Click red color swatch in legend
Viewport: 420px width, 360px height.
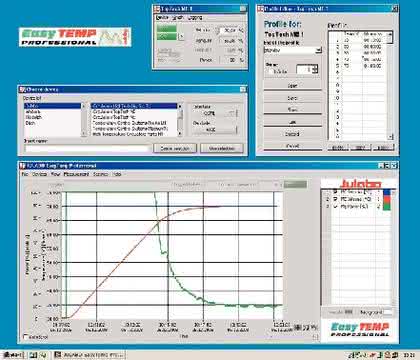click(x=387, y=199)
